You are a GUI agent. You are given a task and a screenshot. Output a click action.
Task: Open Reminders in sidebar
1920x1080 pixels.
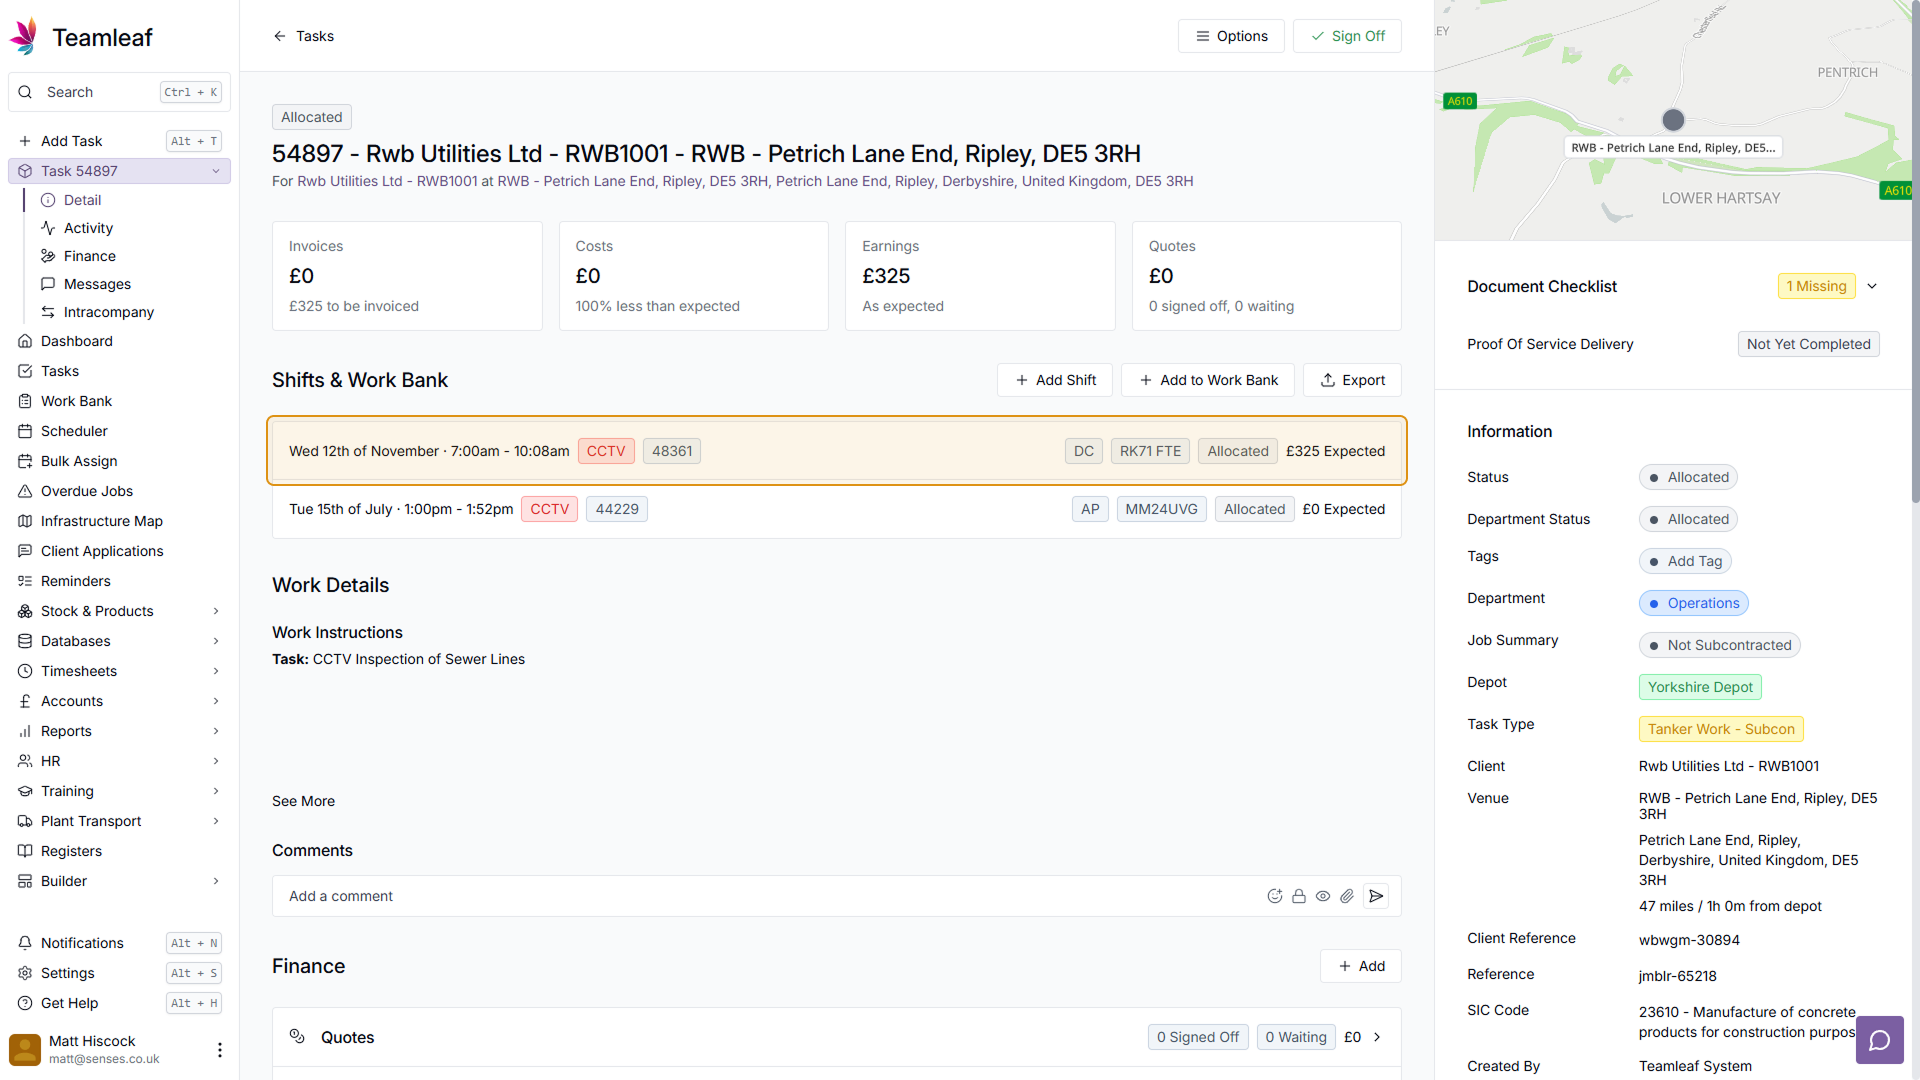pos(119,581)
